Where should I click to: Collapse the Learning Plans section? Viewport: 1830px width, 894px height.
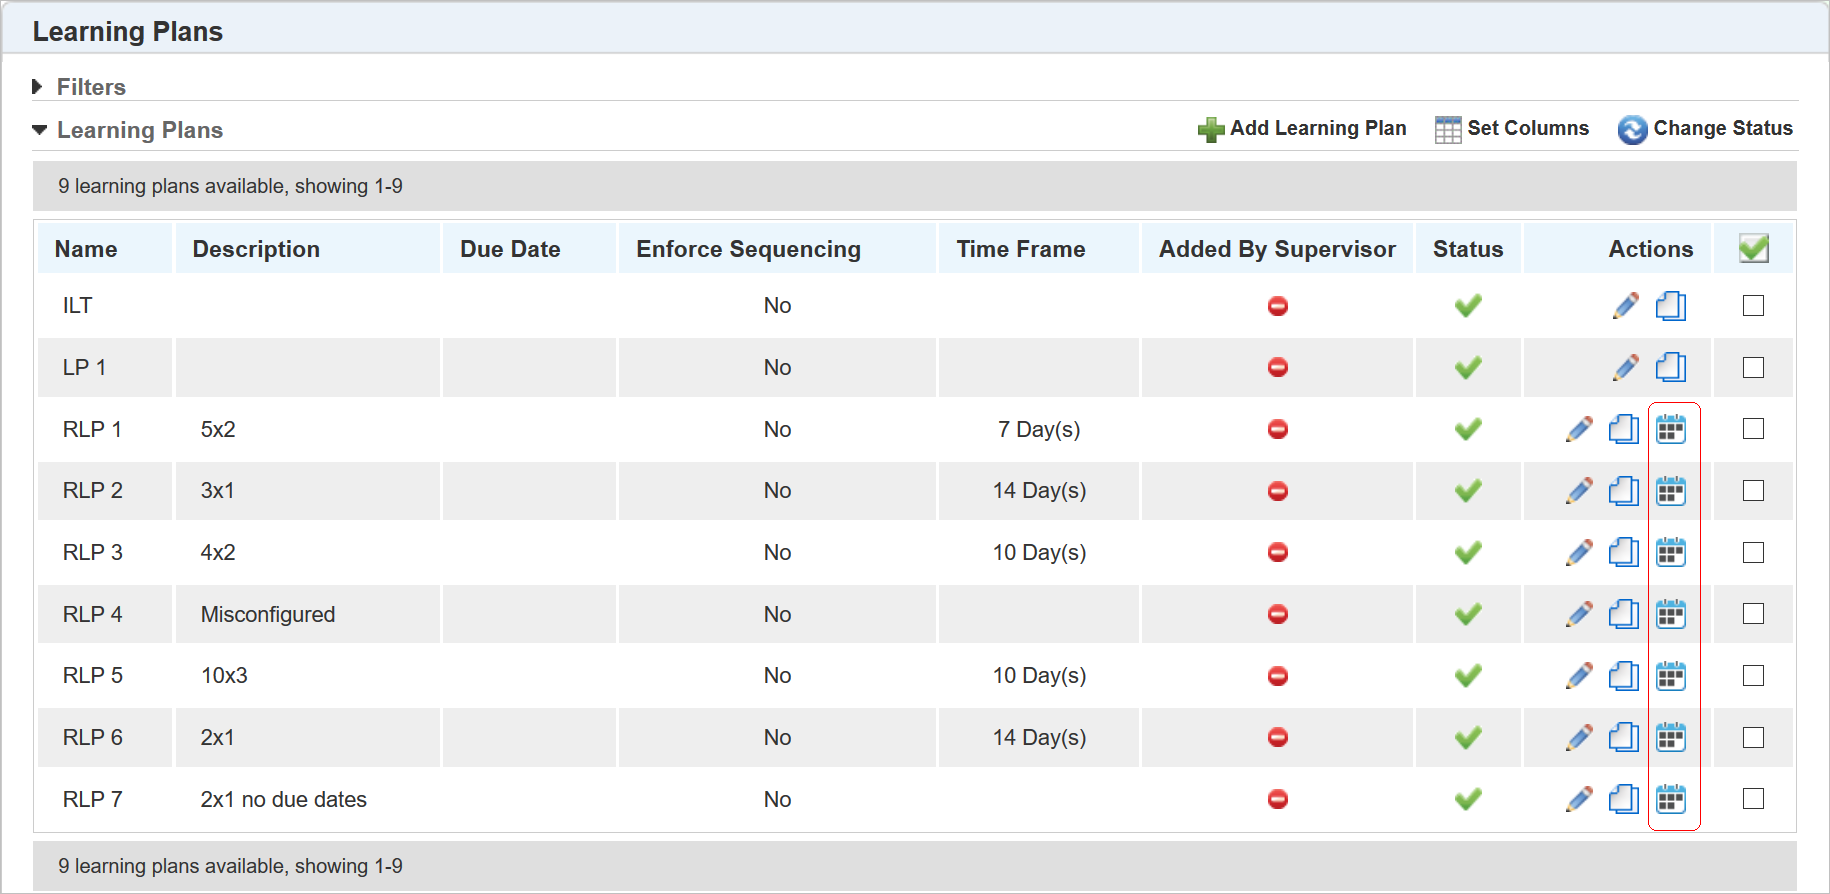[40, 130]
